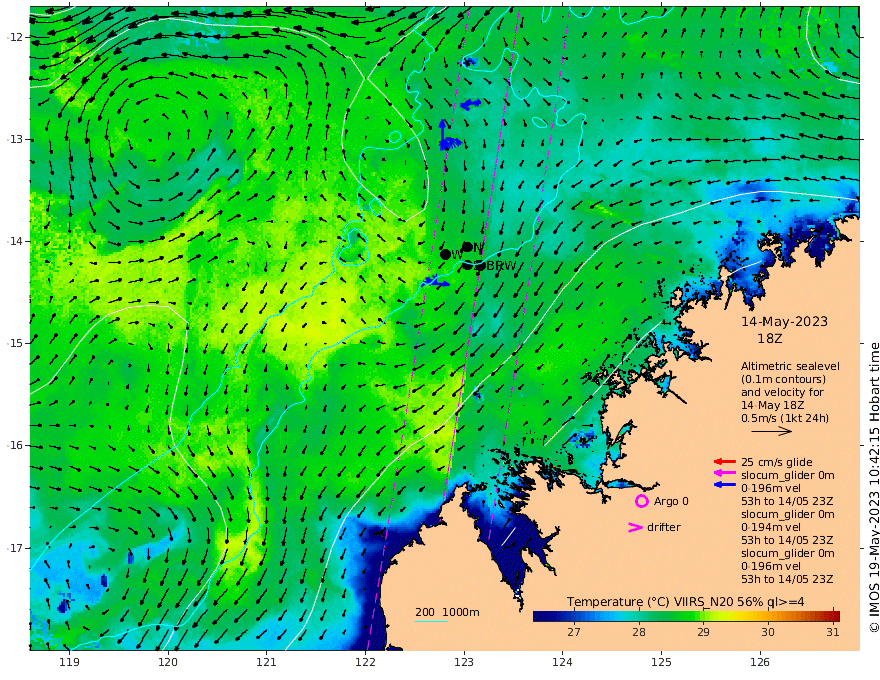This screenshot has height=680, width=880.
Task: Select the magenta drifter chevron symbol
Action: (635, 527)
